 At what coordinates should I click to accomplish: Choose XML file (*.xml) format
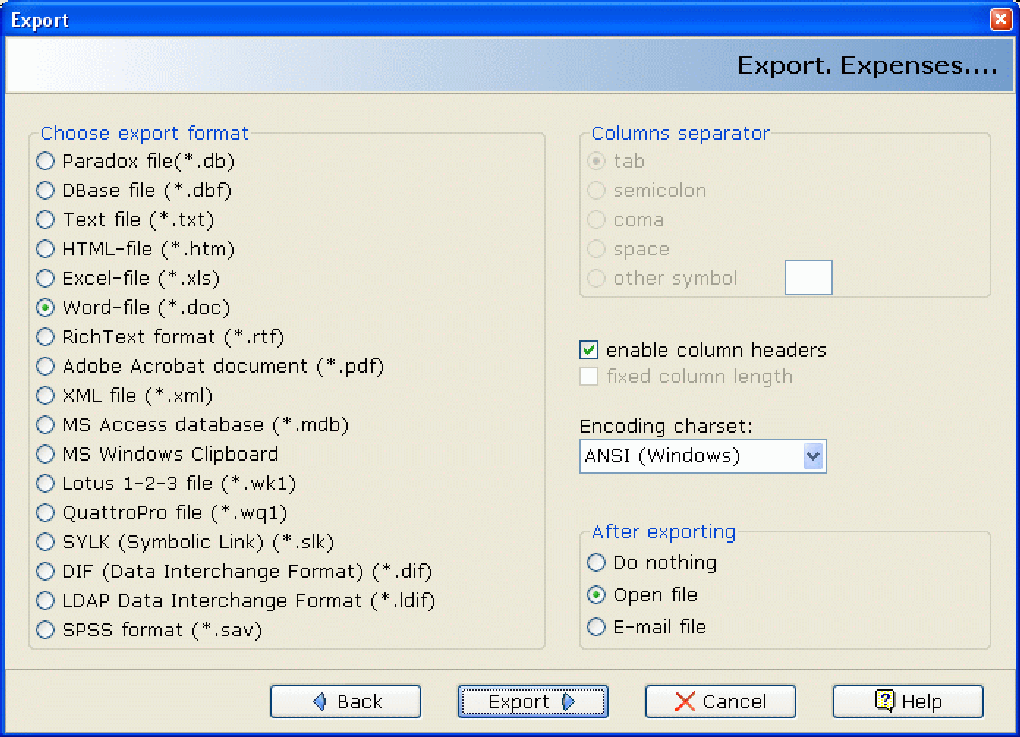pos(46,395)
